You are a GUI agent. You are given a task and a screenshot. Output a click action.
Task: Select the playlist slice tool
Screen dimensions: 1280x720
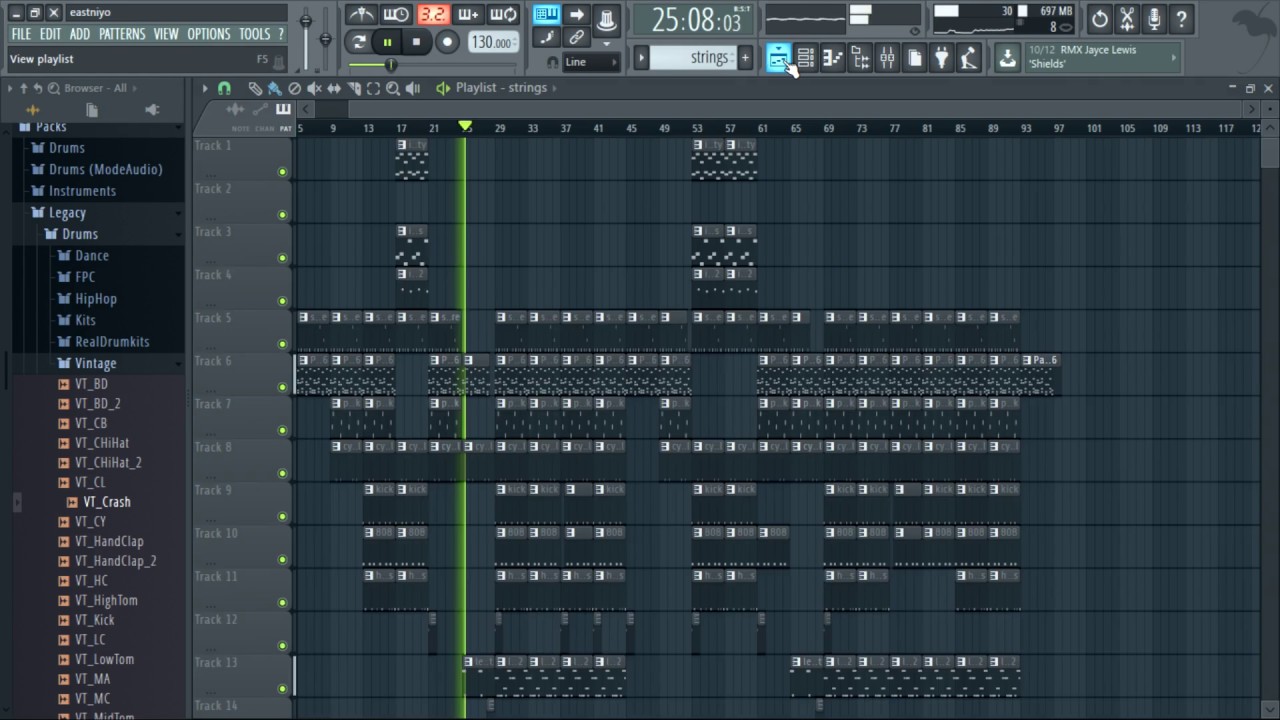coord(353,88)
